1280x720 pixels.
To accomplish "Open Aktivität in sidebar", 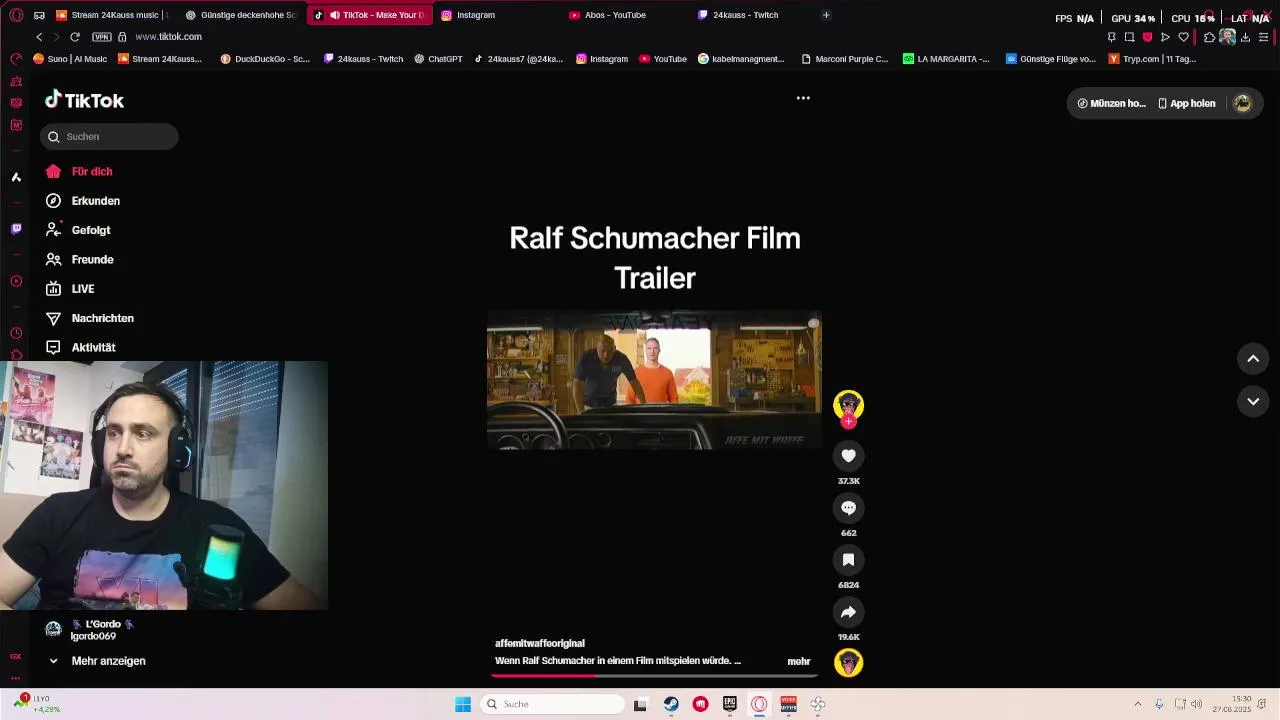I will 81,347.
